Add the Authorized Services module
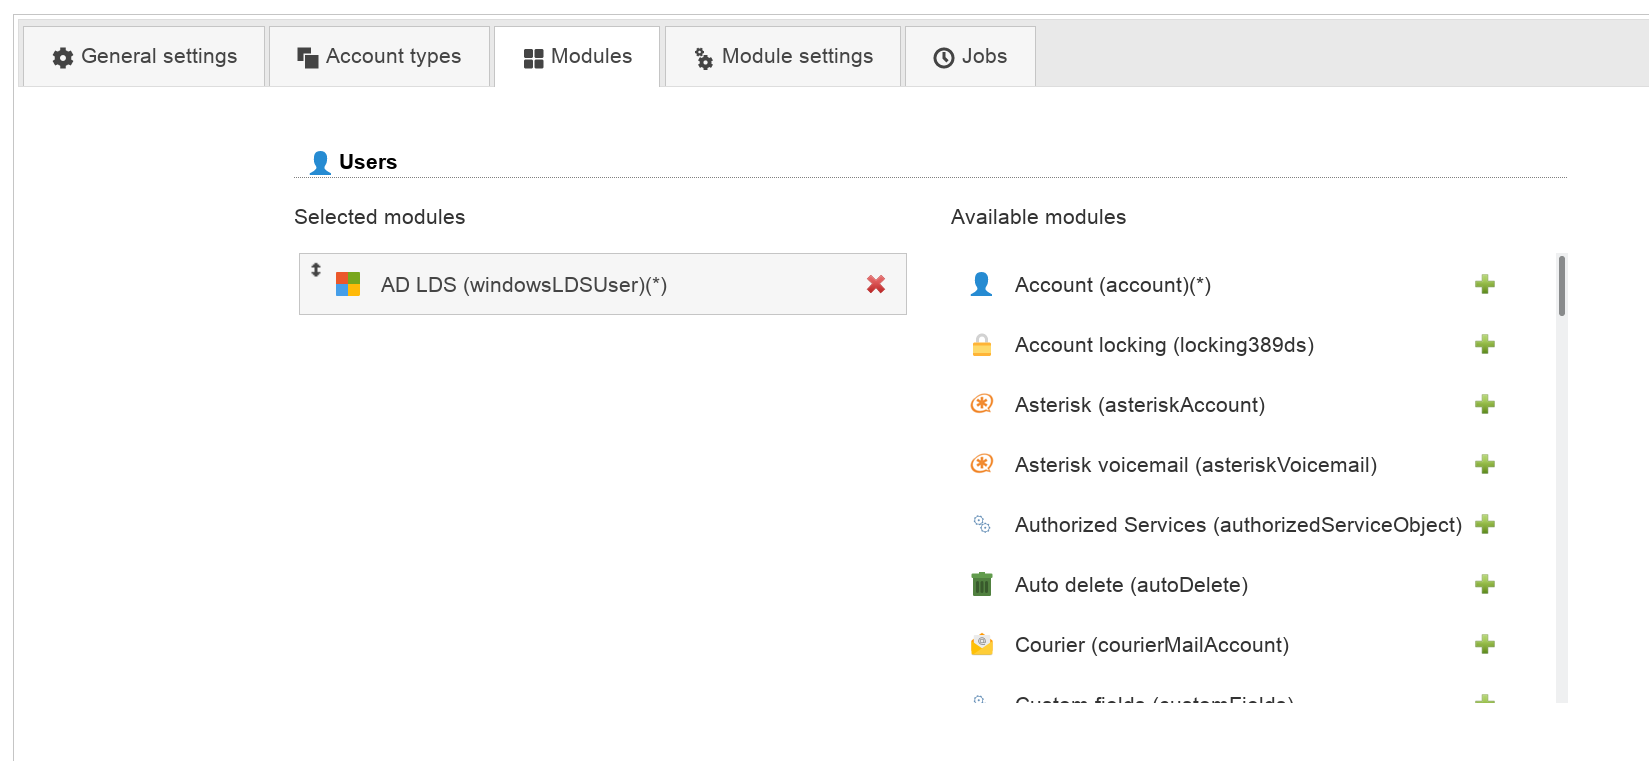The image size is (1649, 761). [x=1485, y=524]
